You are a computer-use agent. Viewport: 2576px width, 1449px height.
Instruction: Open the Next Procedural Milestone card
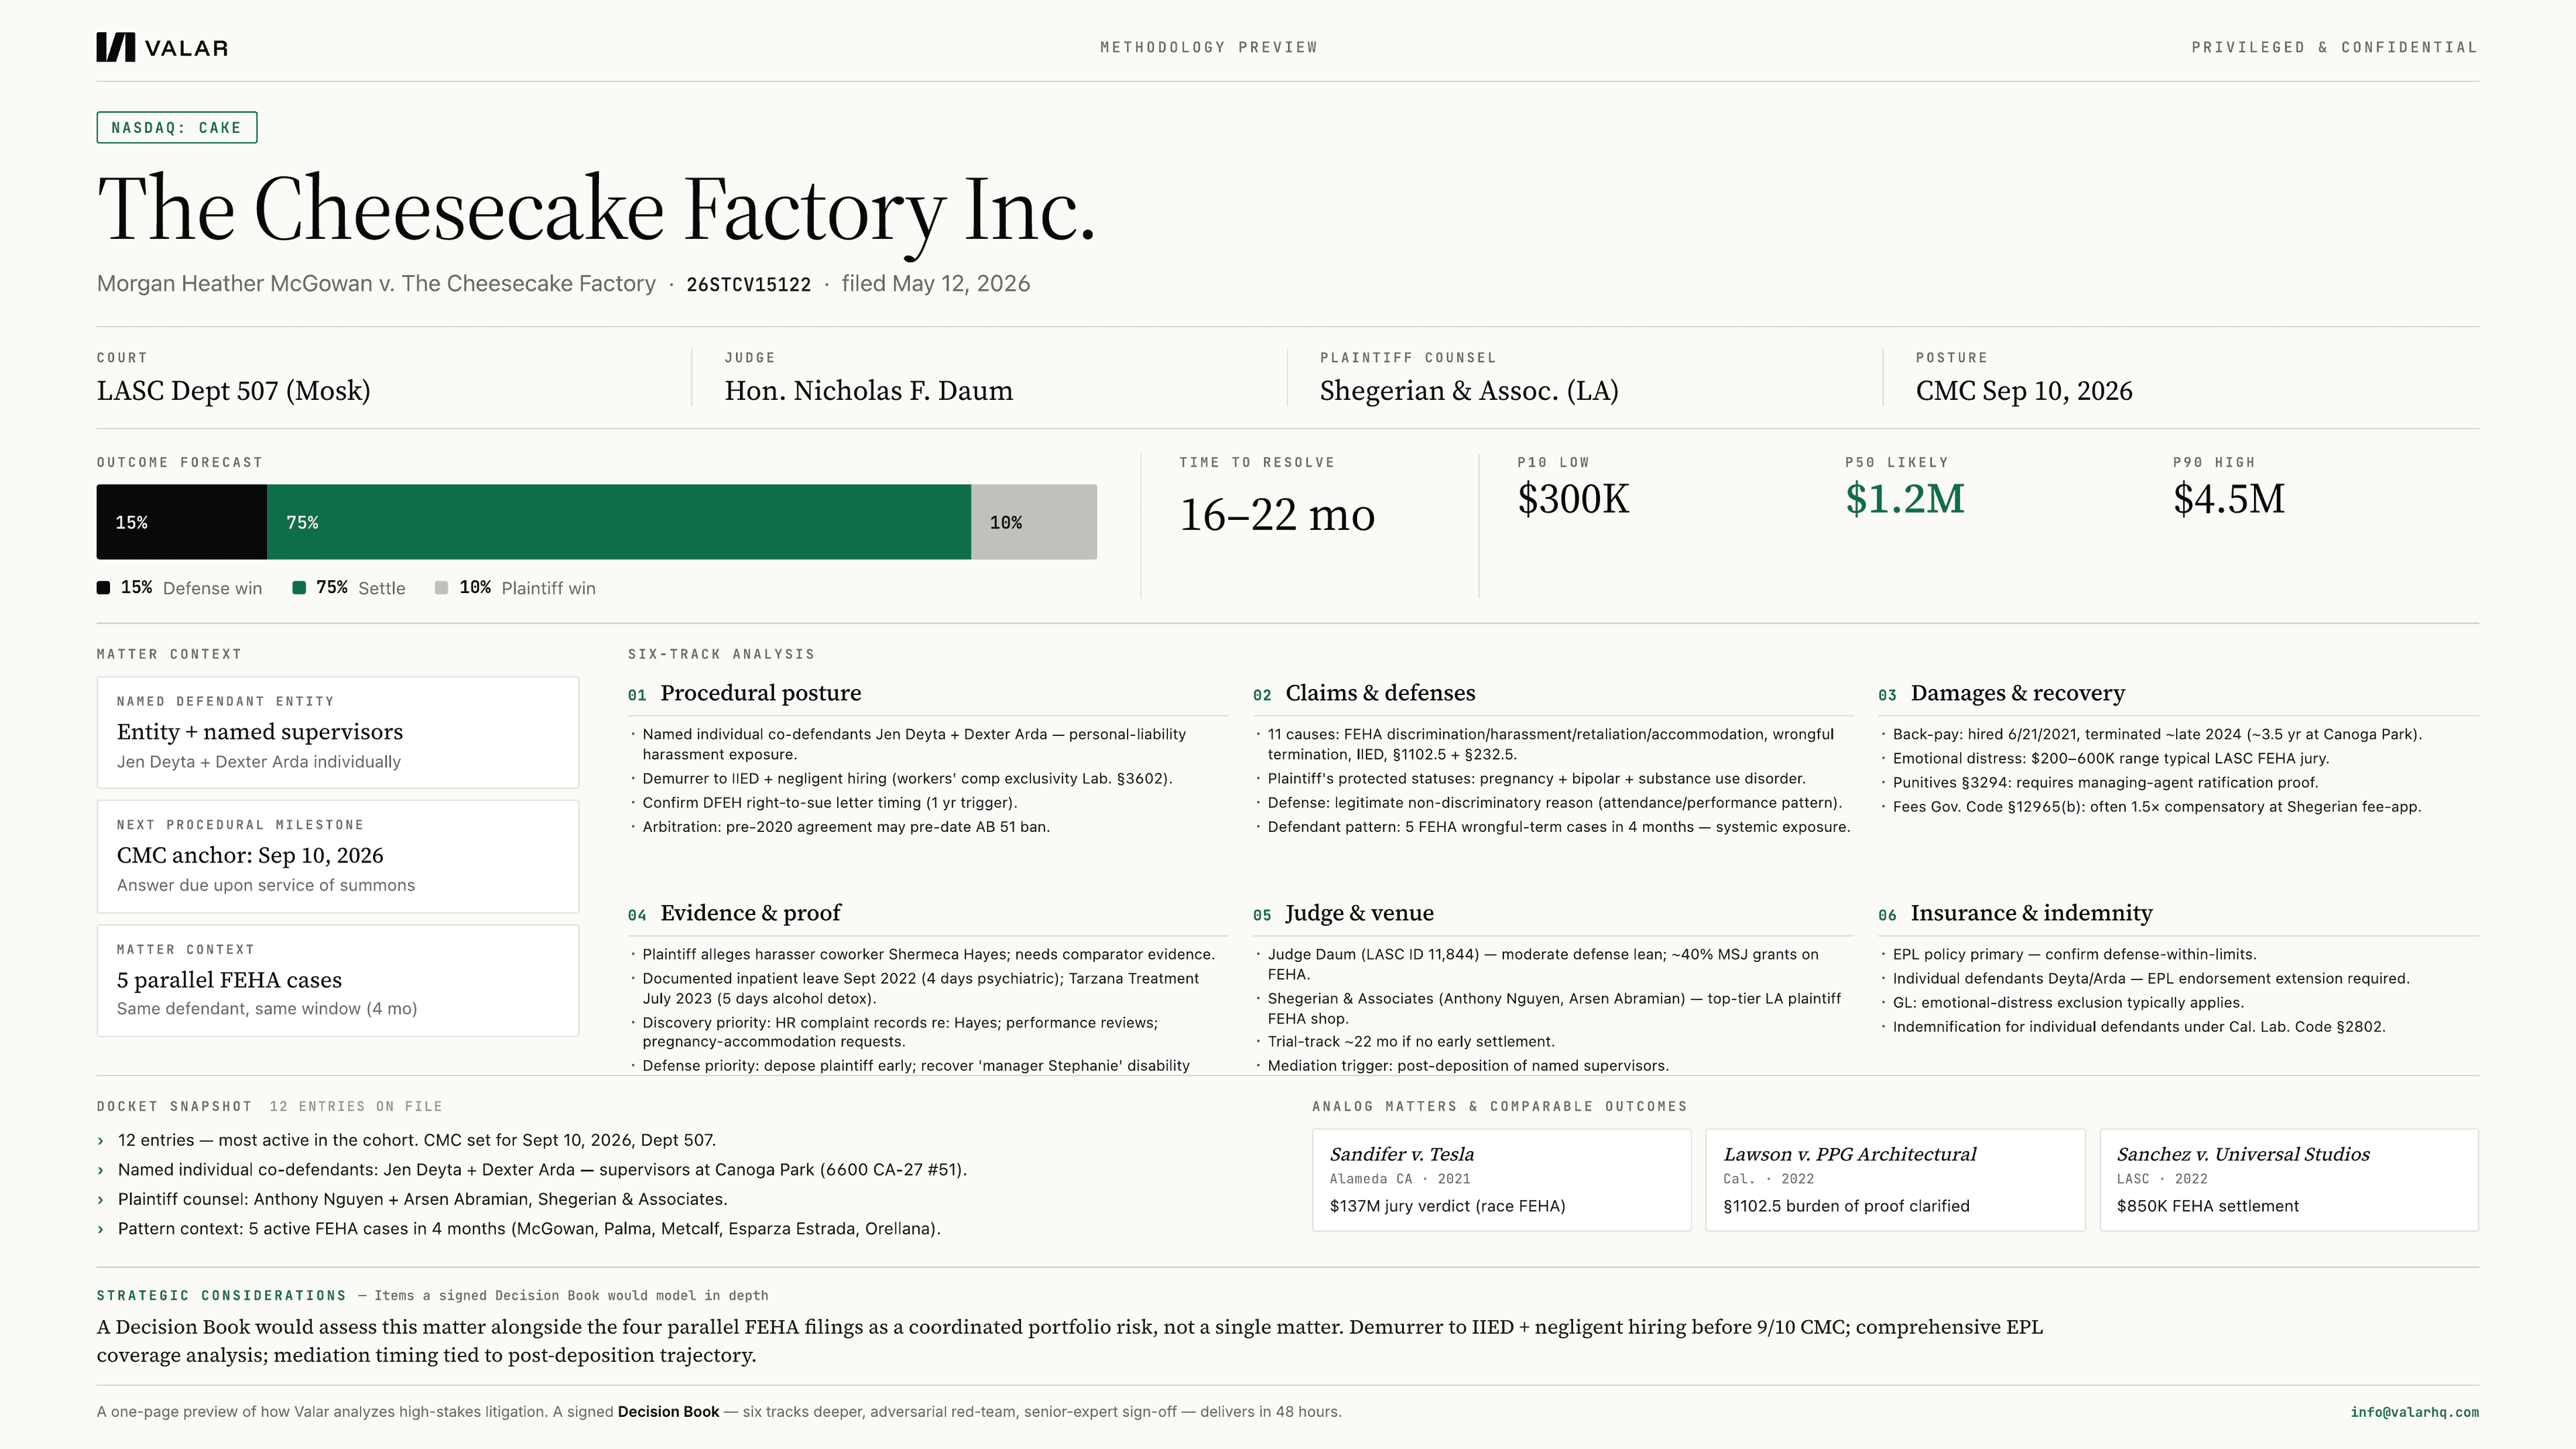click(x=338, y=857)
